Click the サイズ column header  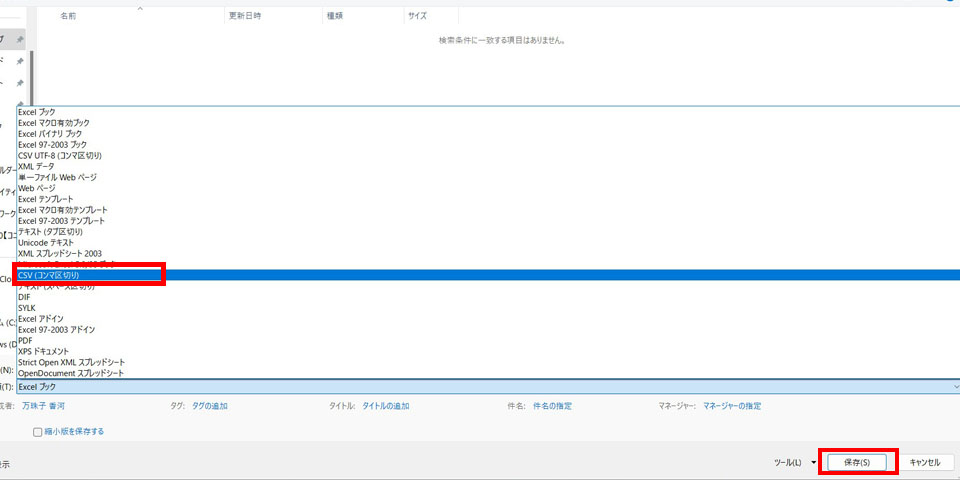click(418, 17)
